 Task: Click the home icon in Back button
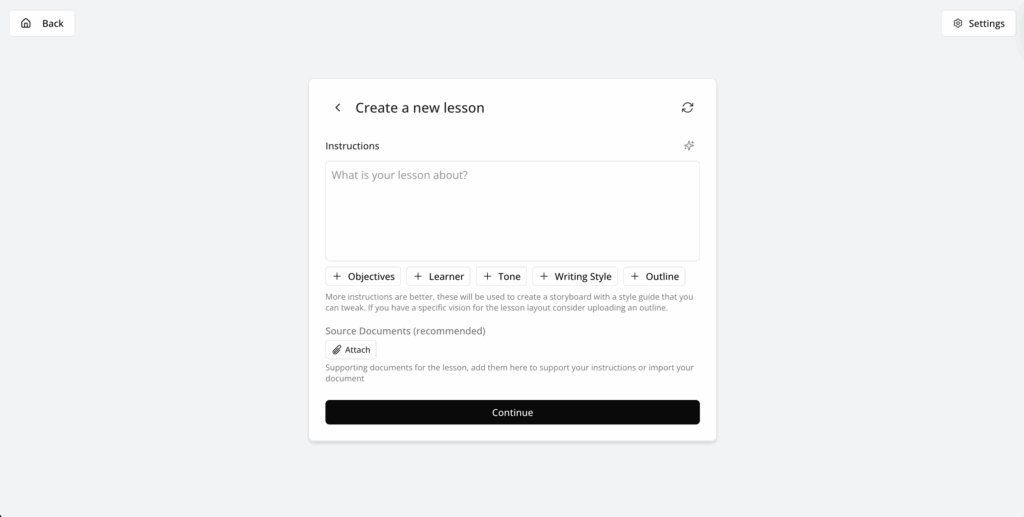pos(26,23)
